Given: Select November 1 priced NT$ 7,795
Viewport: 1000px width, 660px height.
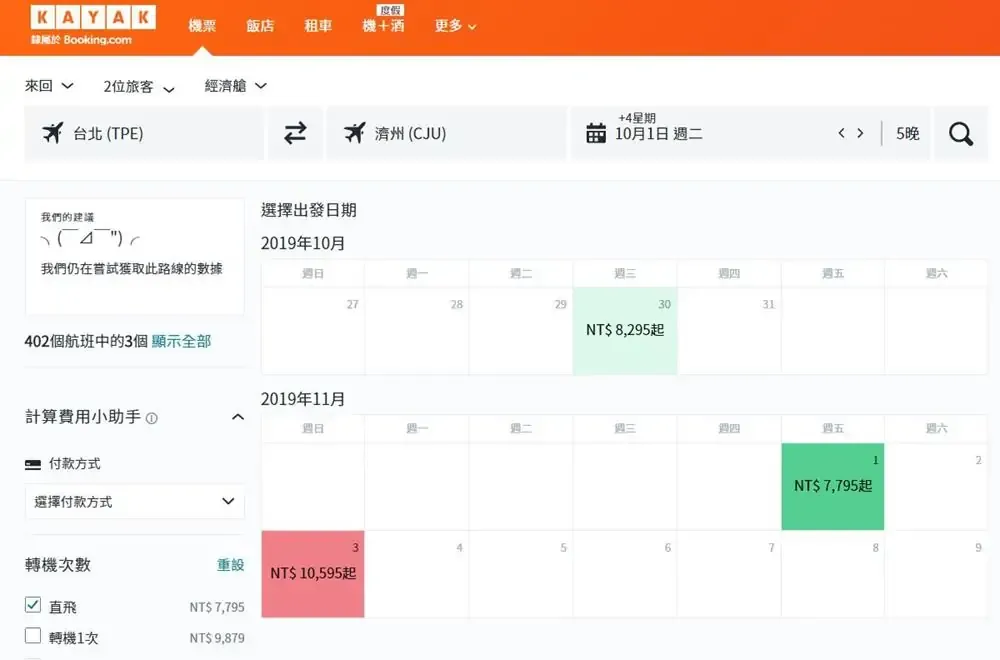Looking at the screenshot, I should [x=833, y=486].
